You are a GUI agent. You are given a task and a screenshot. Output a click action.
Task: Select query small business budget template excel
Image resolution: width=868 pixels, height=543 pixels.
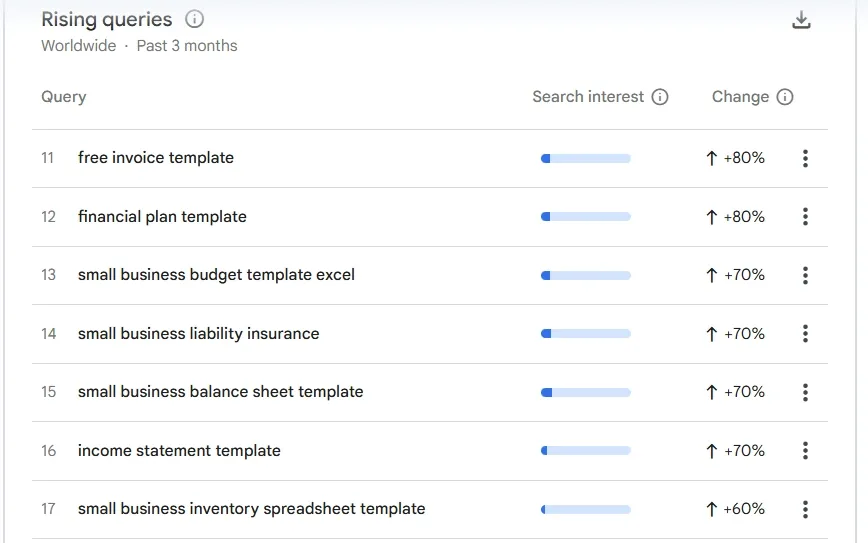click(216, 275)
